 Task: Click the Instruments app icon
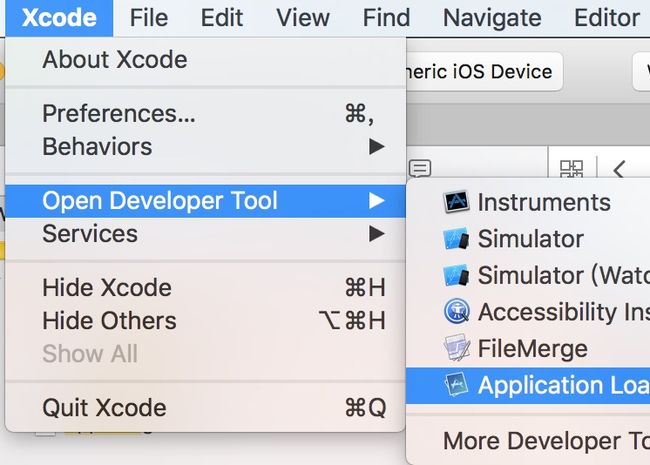point(456,202)
